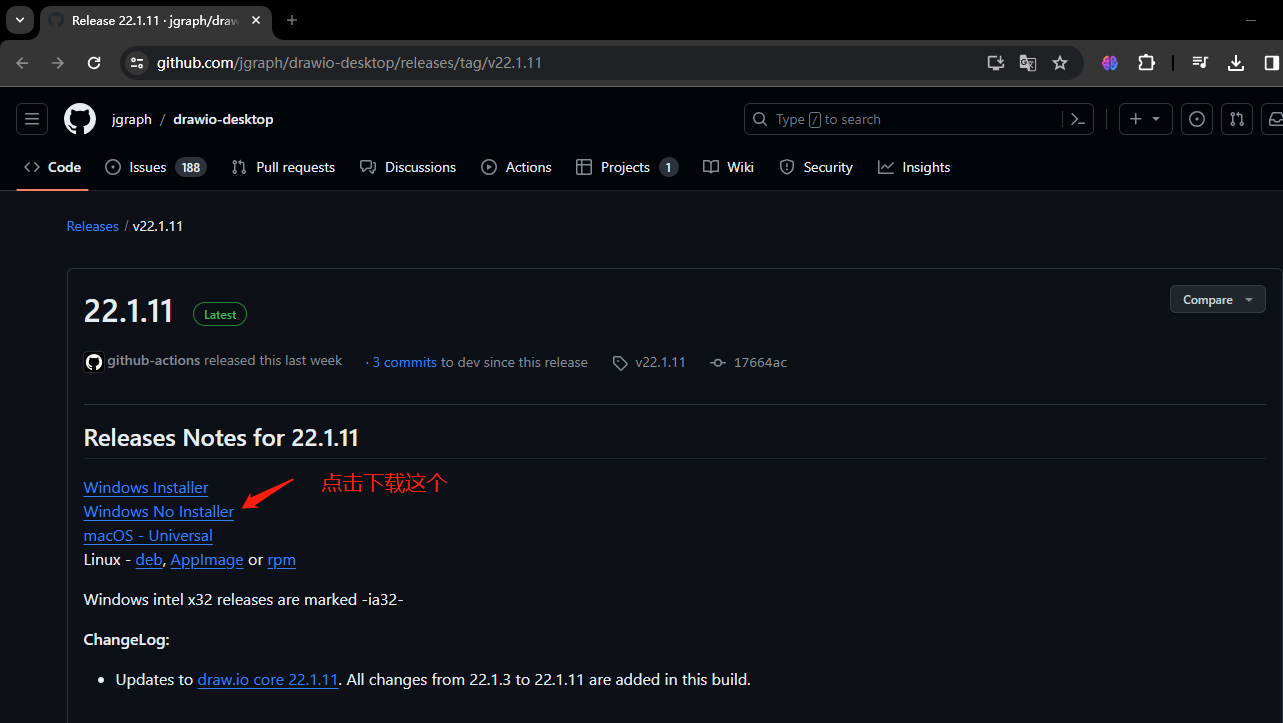1283x723 pixels.
Task: Open the command palette icon
Action: point(1077,119)
